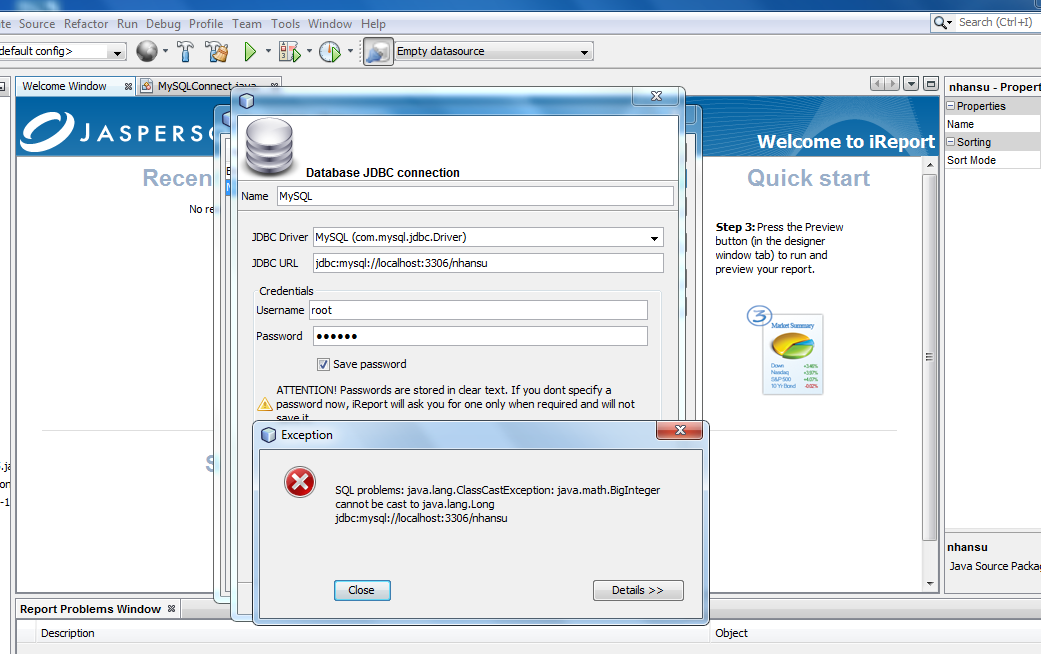Image resolution: width=1041 pixels, height=654 pixels.
Task: Close the MySQLConnect.java tab with its x
Action: [274, 85]
